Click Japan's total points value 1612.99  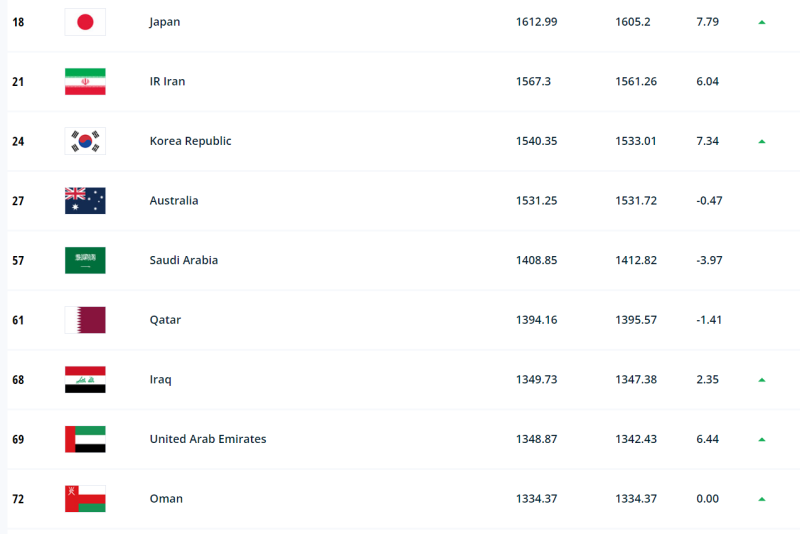tap(536, 22)
